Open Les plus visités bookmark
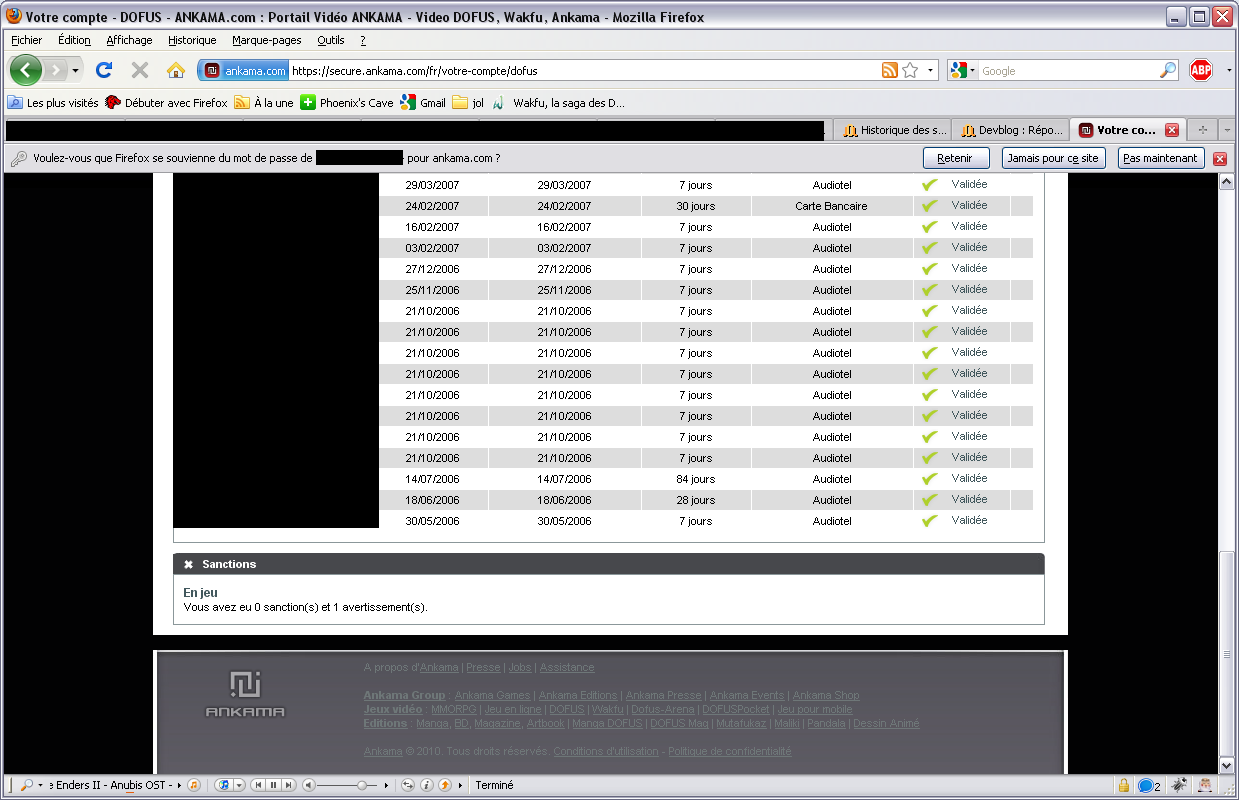Screen dimensions: 1239x800 [54, 102]
